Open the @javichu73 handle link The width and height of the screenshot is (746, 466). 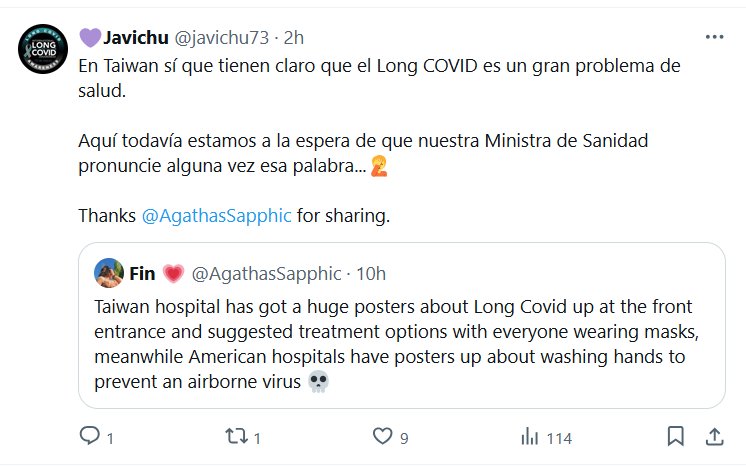(x=225, y=38)
